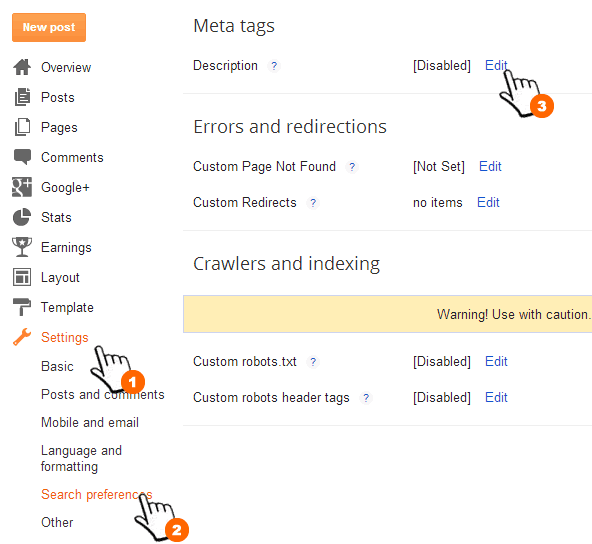592x544 pixels.
Task: Show help for Description meta tag
Action: click(274, 66)
